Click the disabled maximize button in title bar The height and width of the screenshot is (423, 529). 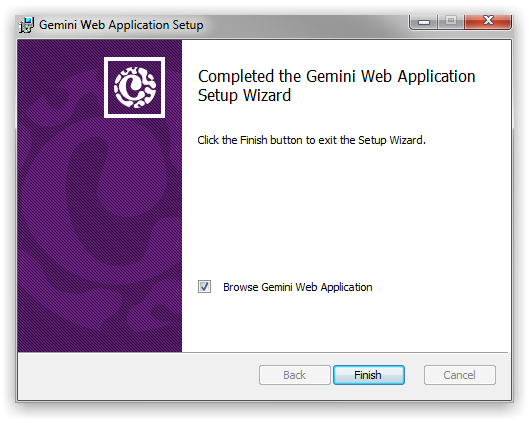pyautogui.click(x=451, y=22)
